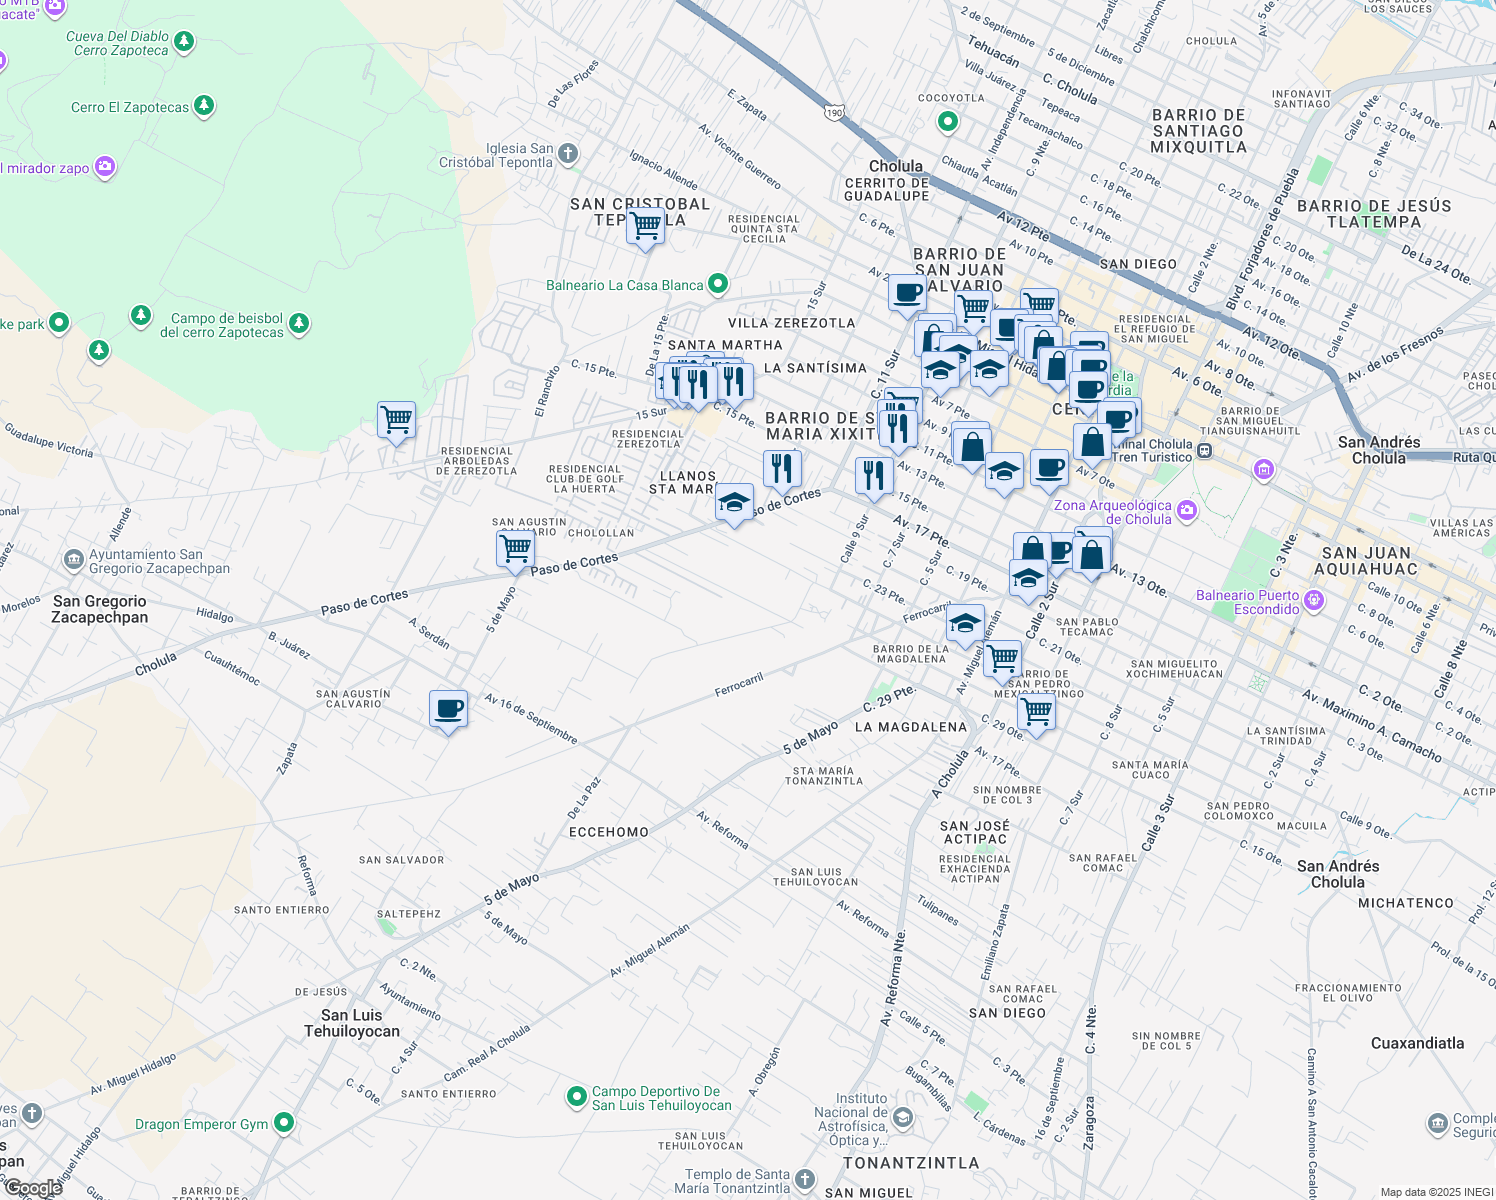Click the Ayuntamiento San Gregorio Zacapechpan marker
1496x1200 pixels.
coord(74,559)
